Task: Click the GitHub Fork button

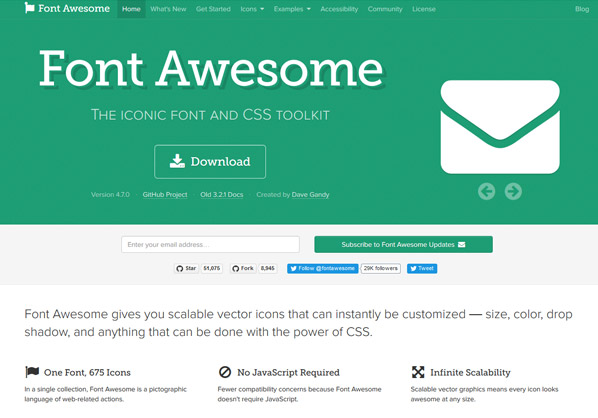Action: [243, 268]
